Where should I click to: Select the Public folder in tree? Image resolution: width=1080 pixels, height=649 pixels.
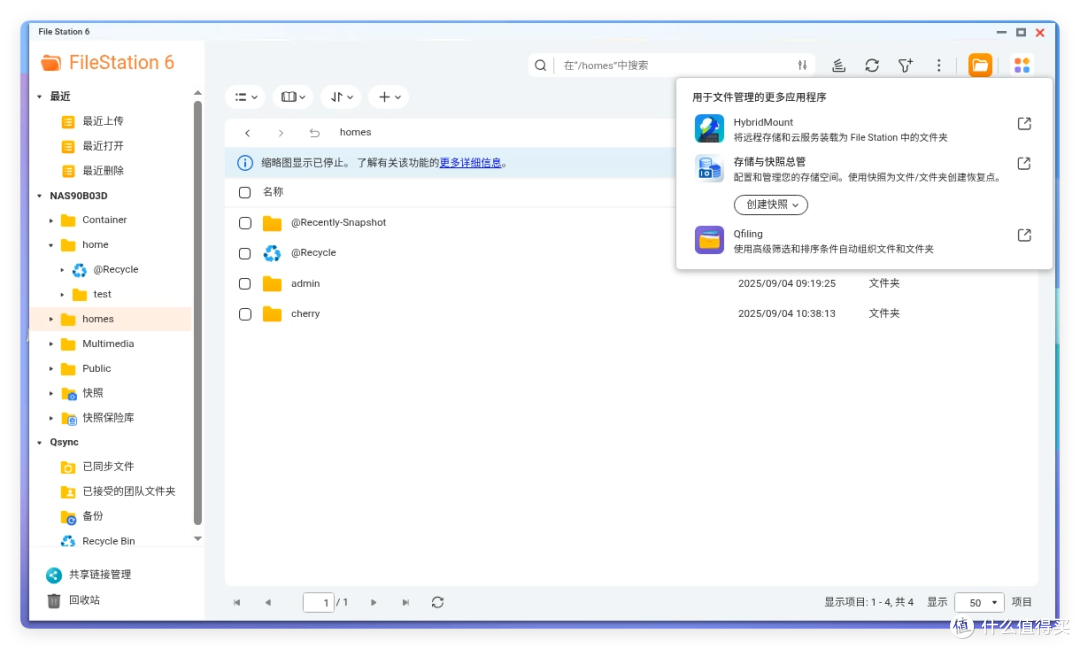[x=96, y=369]
